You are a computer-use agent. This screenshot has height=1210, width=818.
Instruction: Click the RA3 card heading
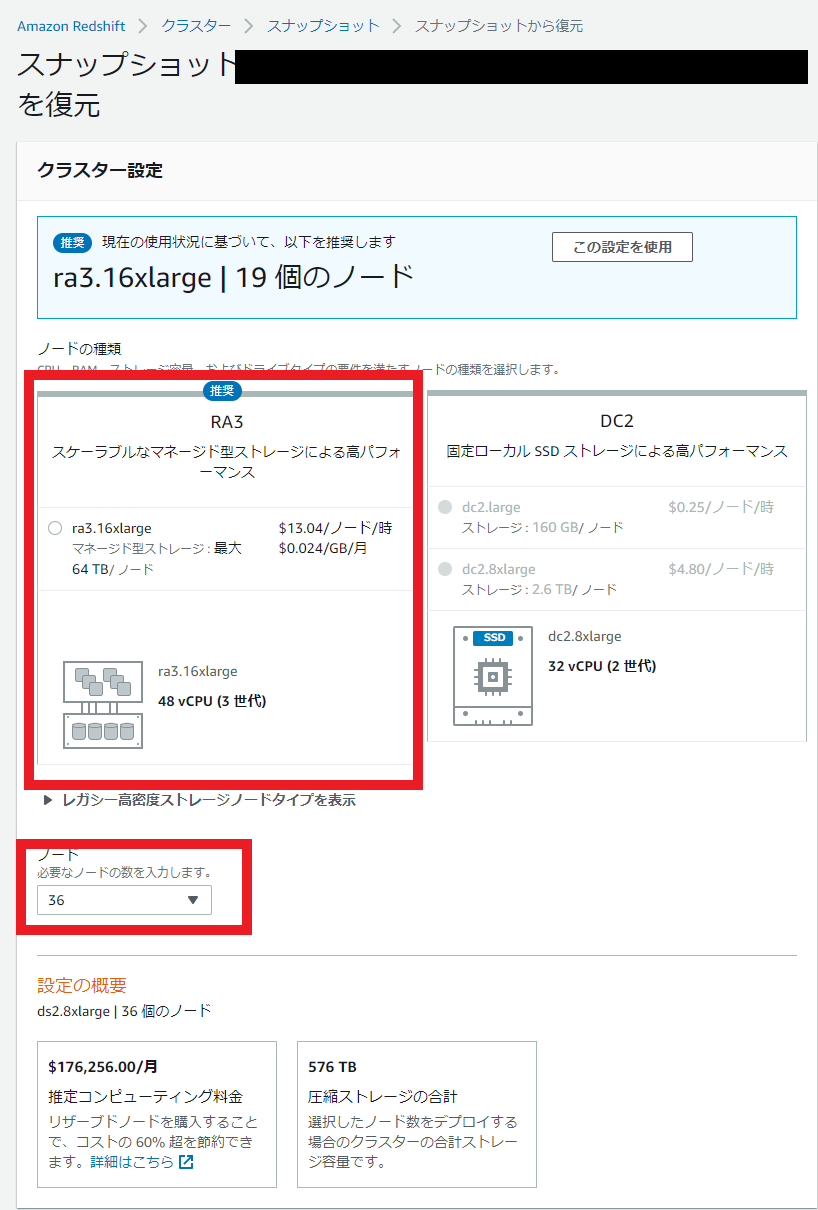tap(226, 423)
